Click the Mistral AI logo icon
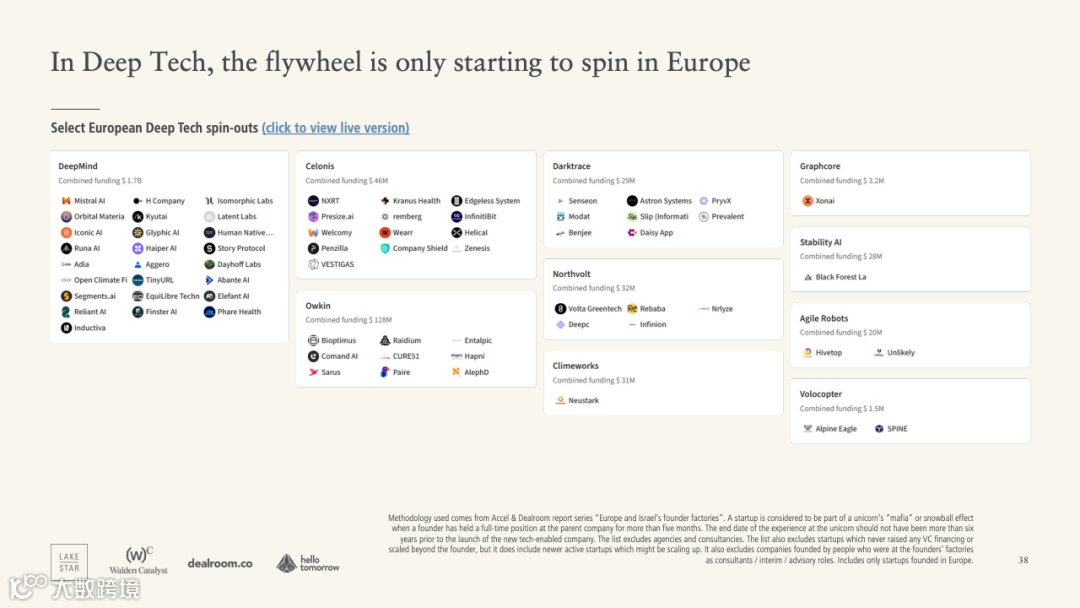 click(66, 201)
